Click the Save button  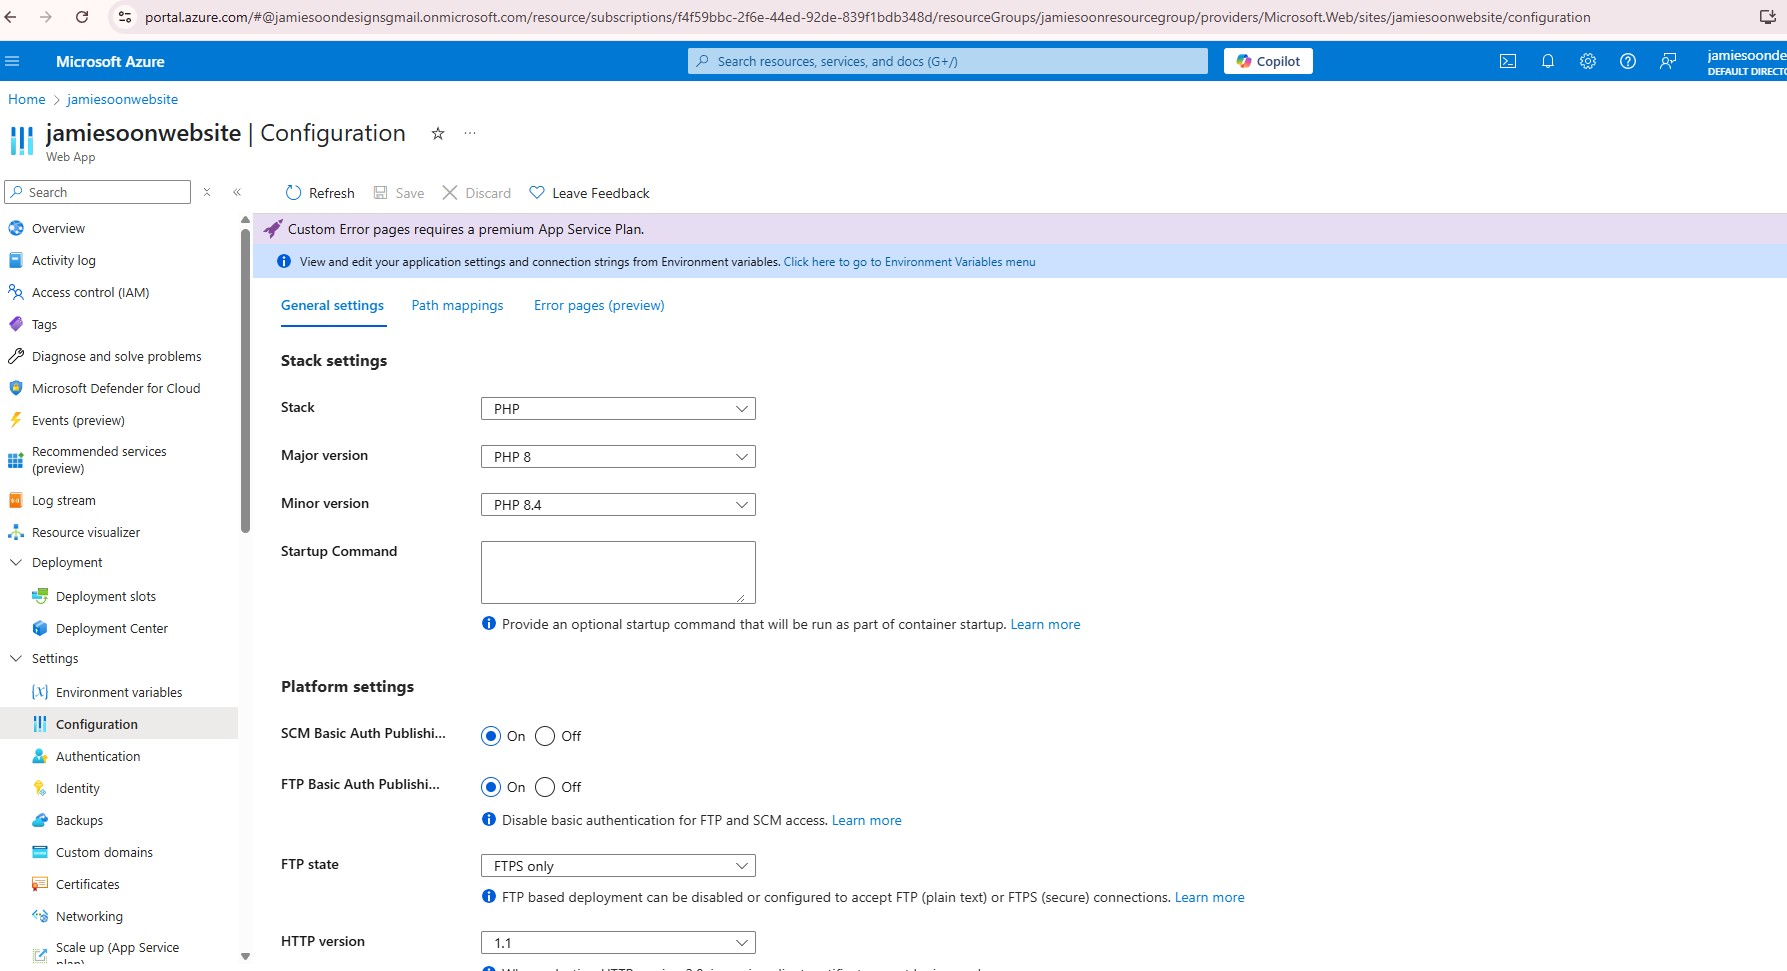(x=398, y=193)
